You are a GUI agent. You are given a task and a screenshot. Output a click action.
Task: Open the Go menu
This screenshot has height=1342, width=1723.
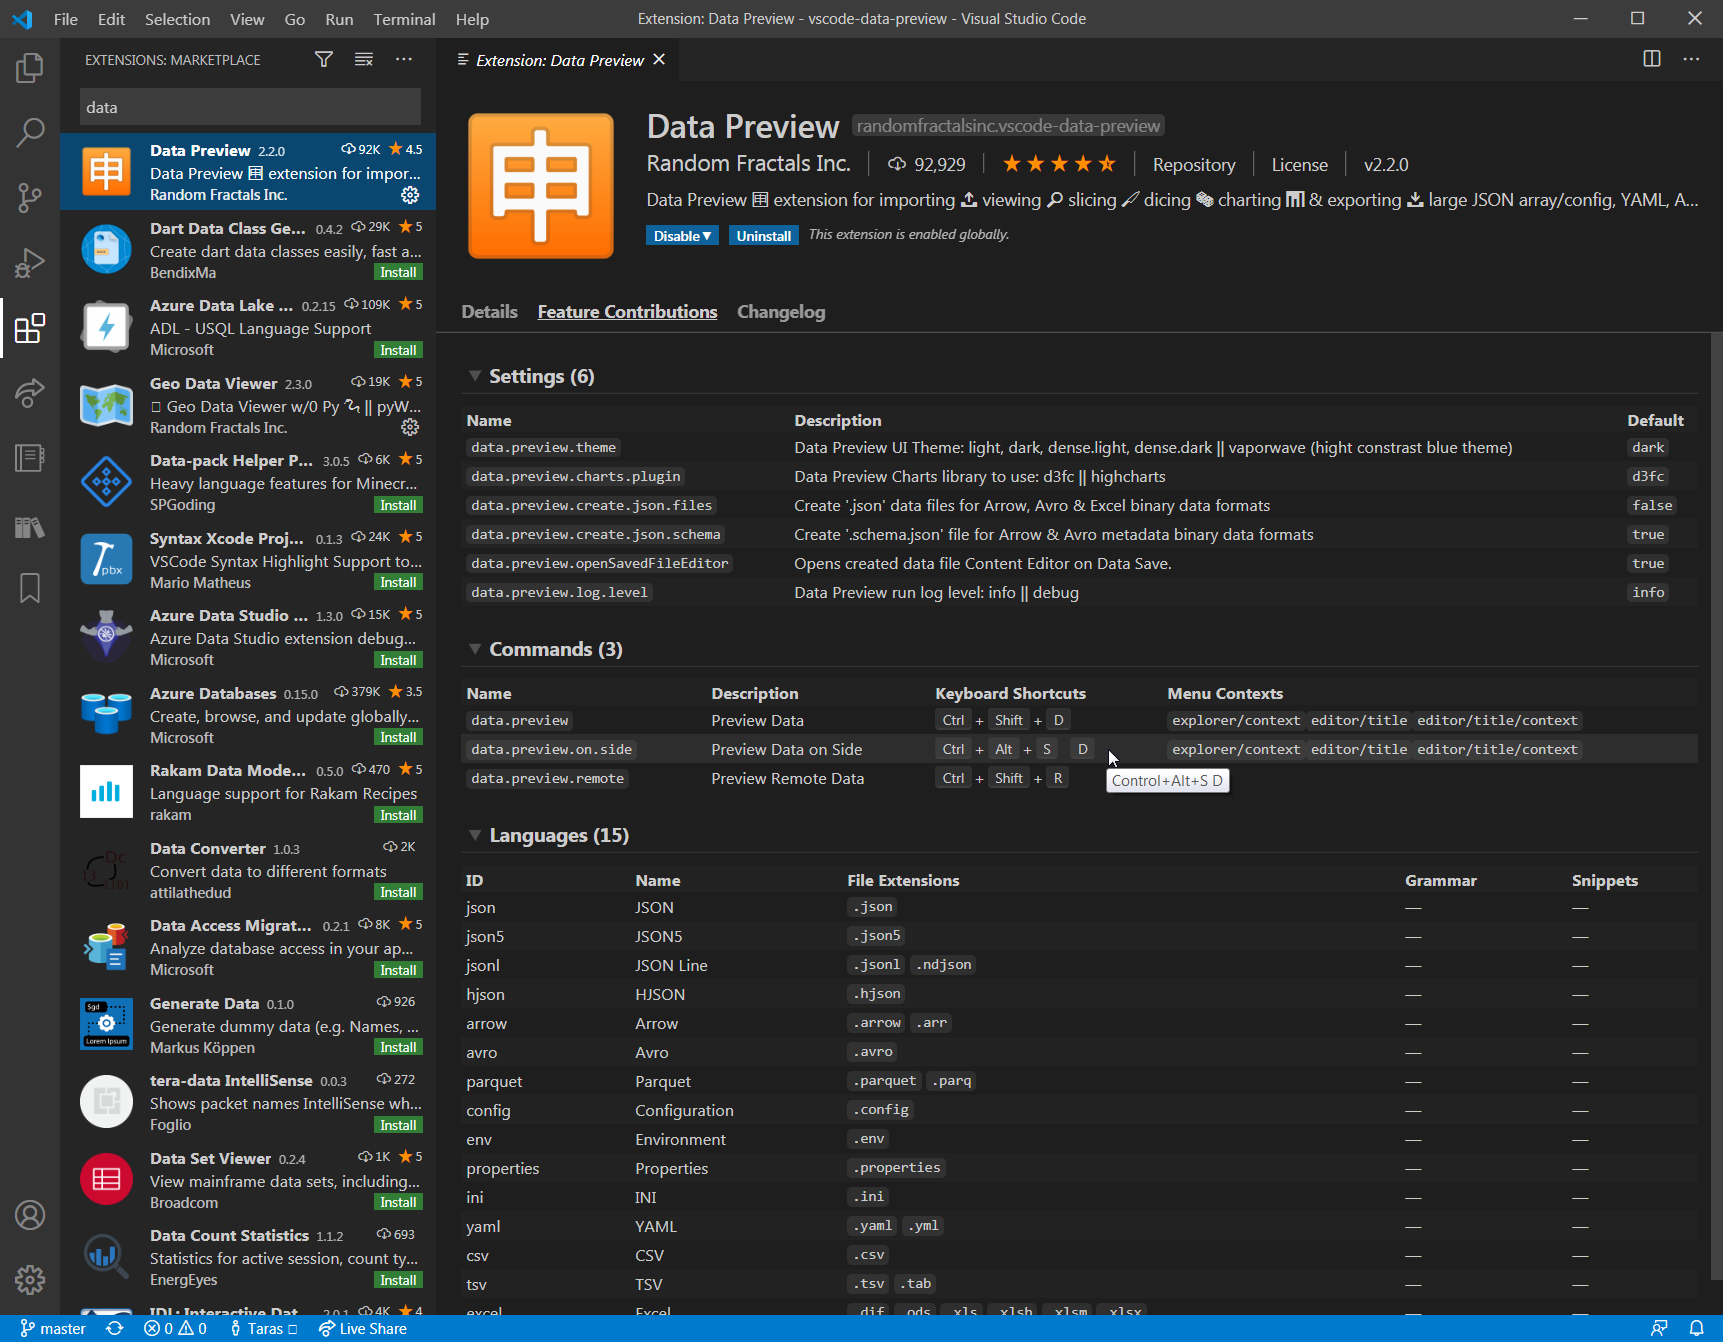[294, 19]
